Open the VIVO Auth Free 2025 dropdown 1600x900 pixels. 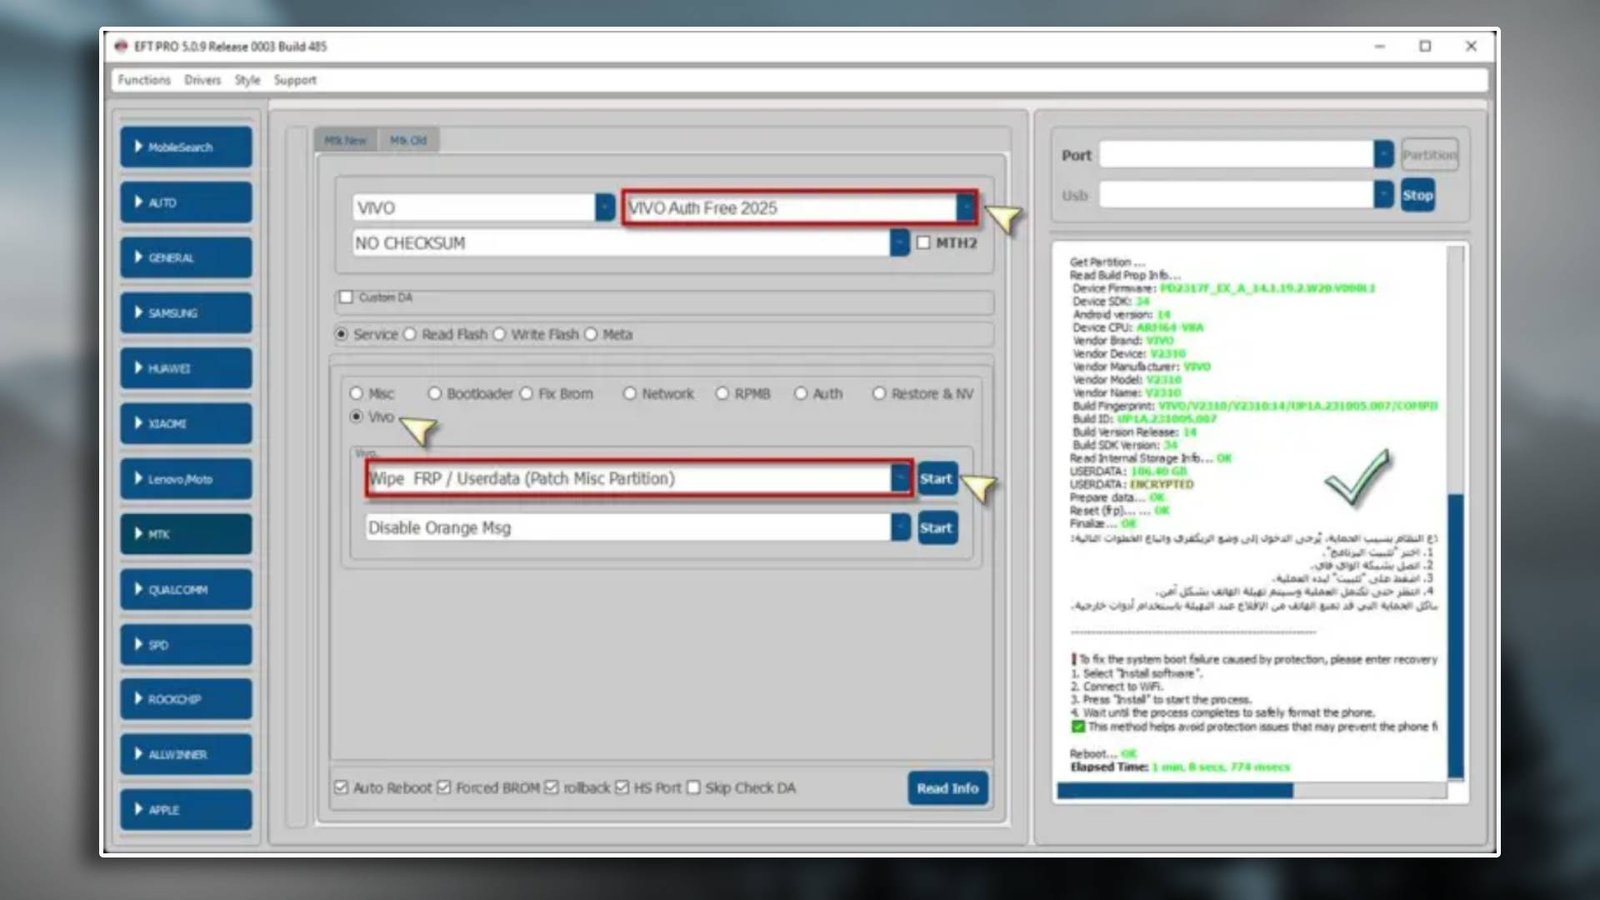pos(966,208)
